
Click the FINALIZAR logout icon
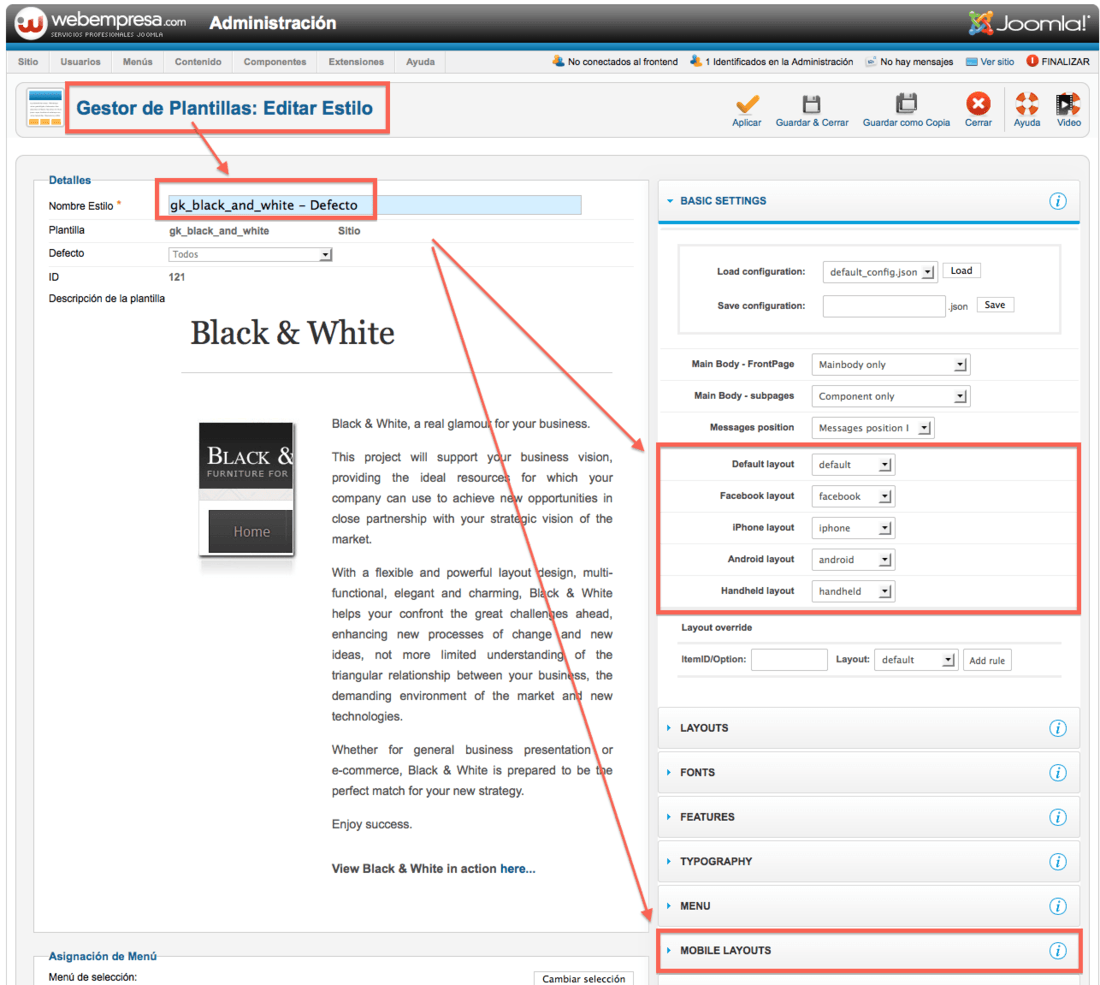(x=1032, y=61)
